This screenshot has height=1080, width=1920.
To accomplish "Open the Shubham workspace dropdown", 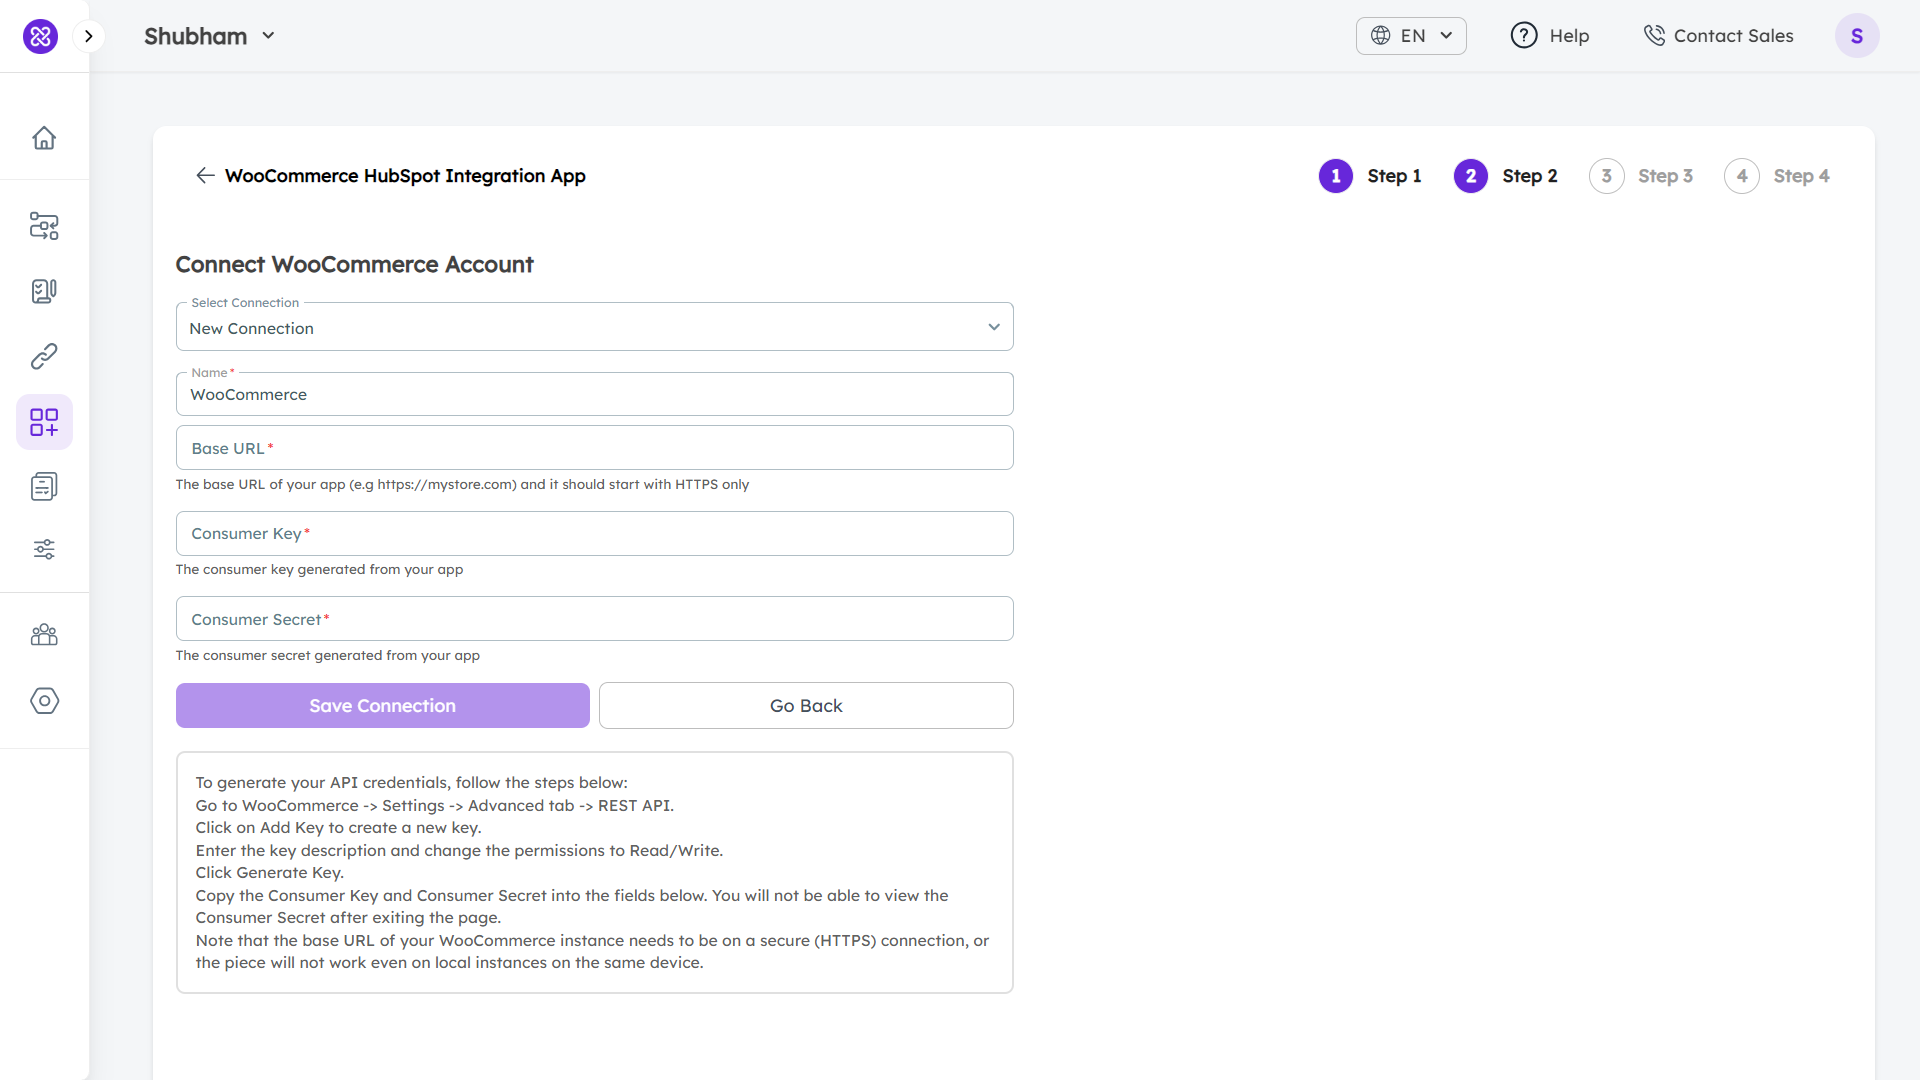I will tap(209, 36).
